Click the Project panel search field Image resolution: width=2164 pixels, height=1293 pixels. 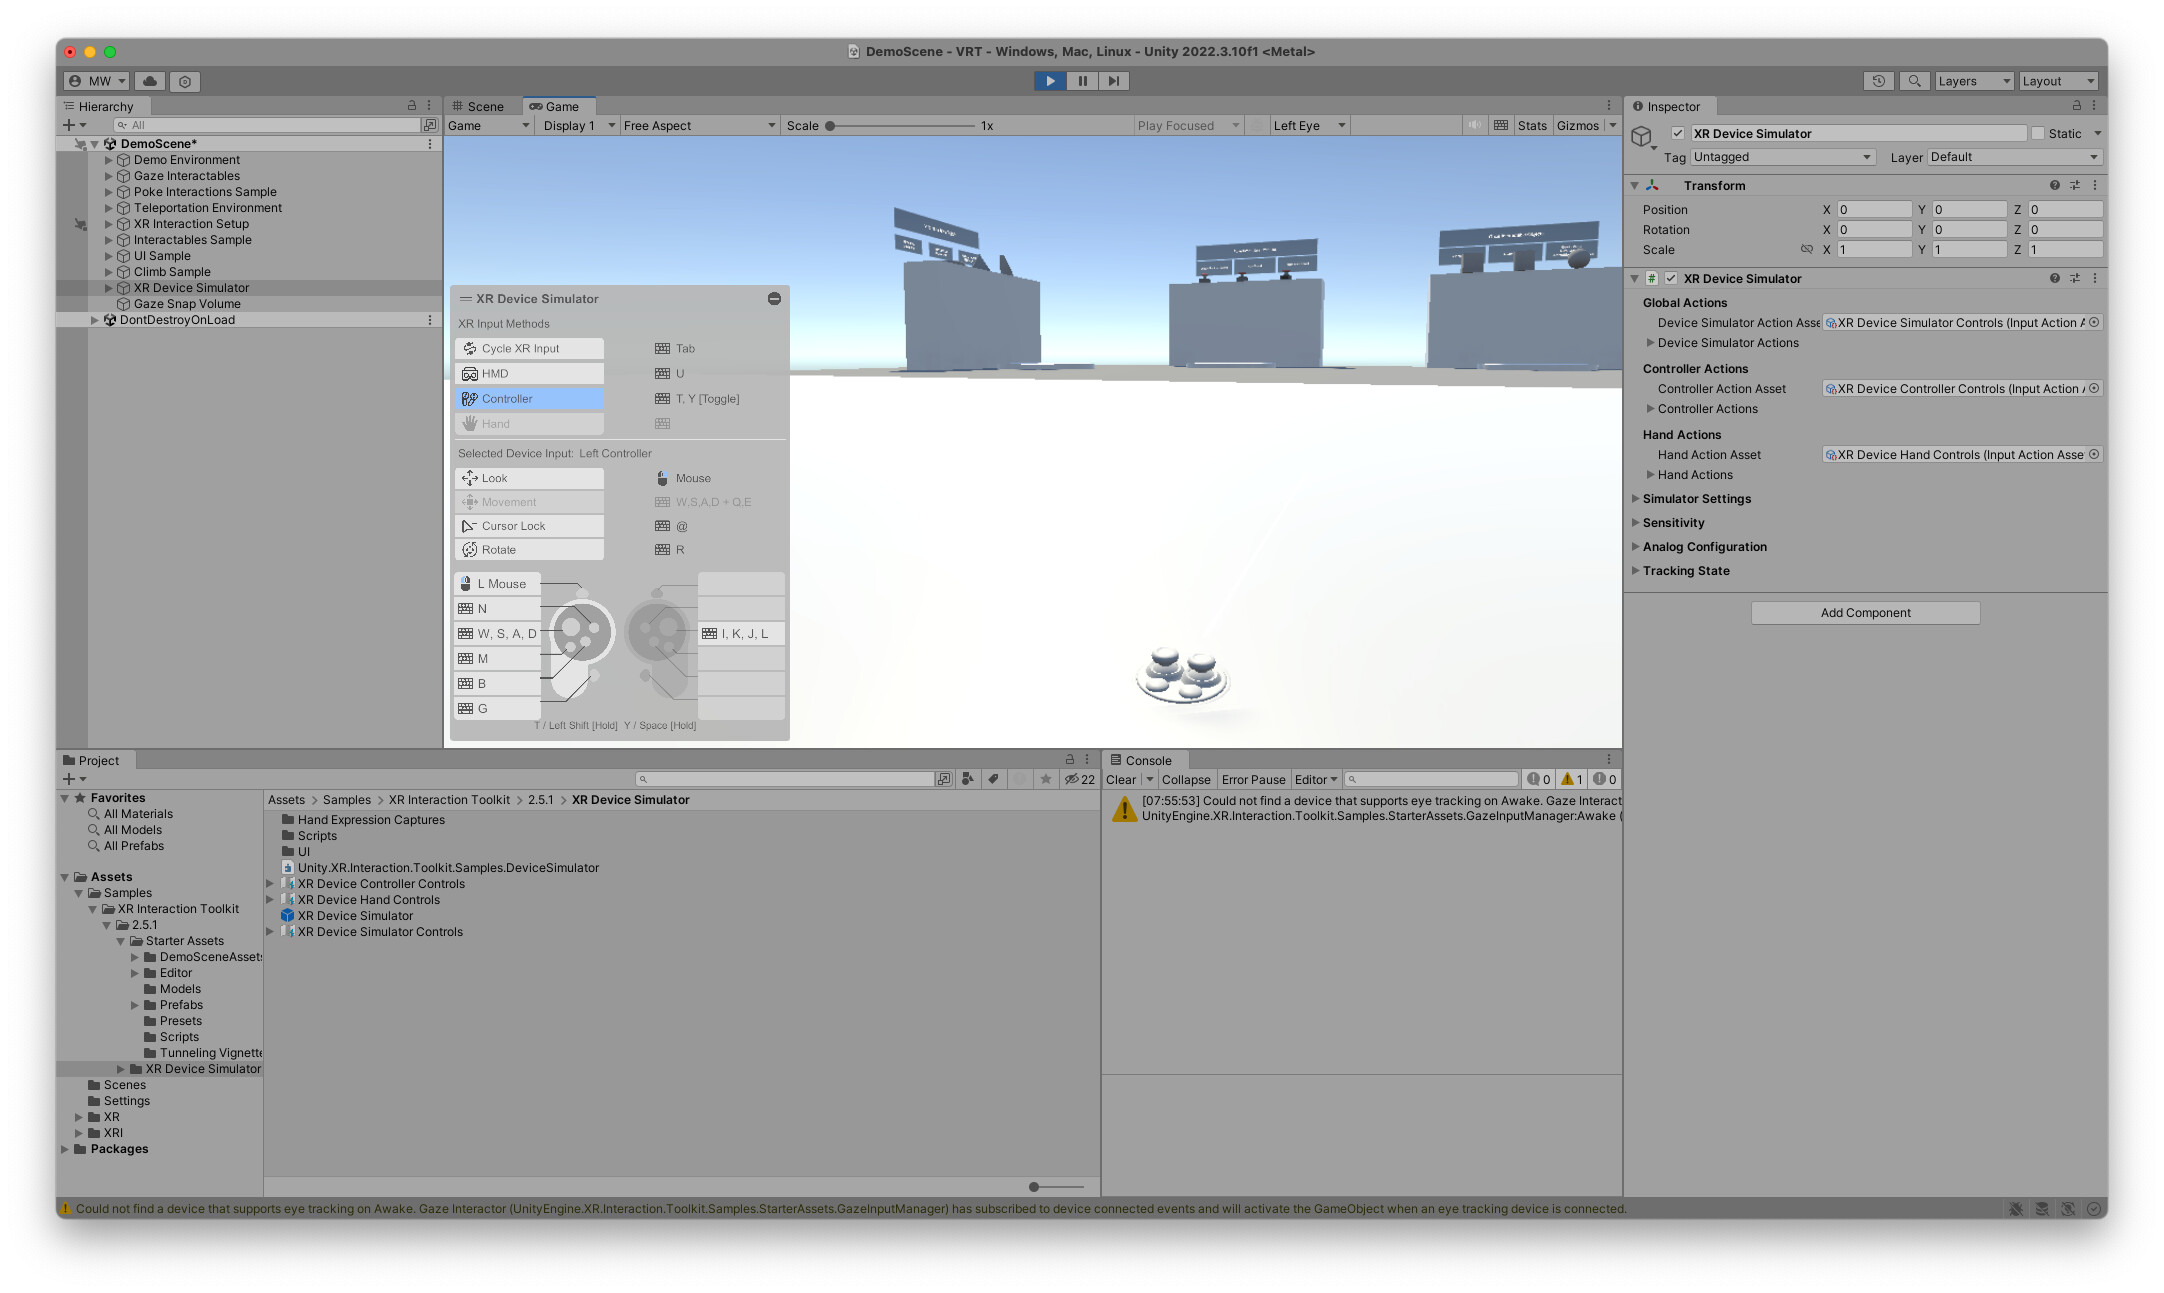coord(790,778)
